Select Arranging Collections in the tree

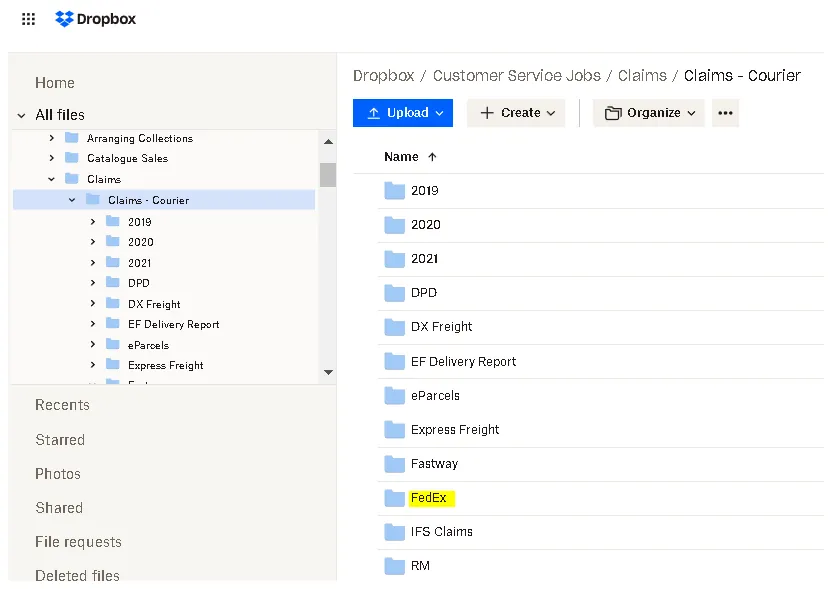140,138
